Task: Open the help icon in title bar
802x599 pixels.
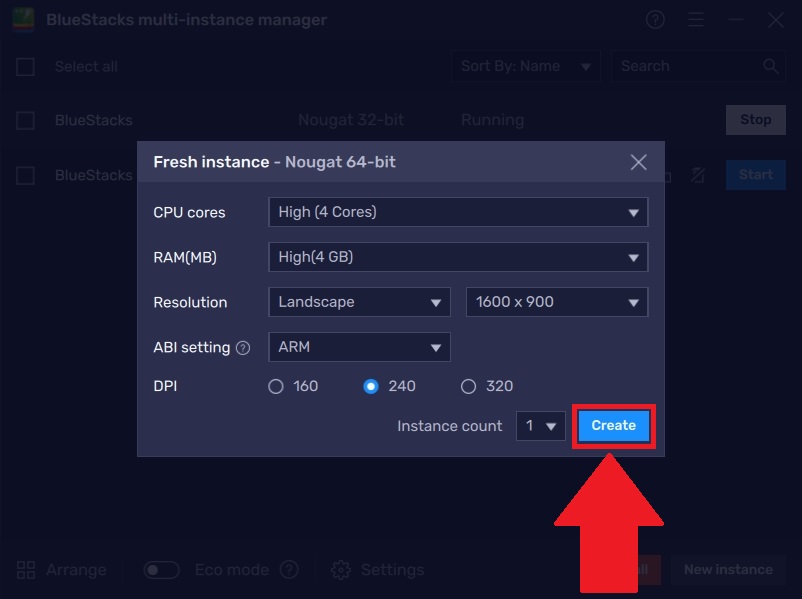Action: click(x=655, y=20)
